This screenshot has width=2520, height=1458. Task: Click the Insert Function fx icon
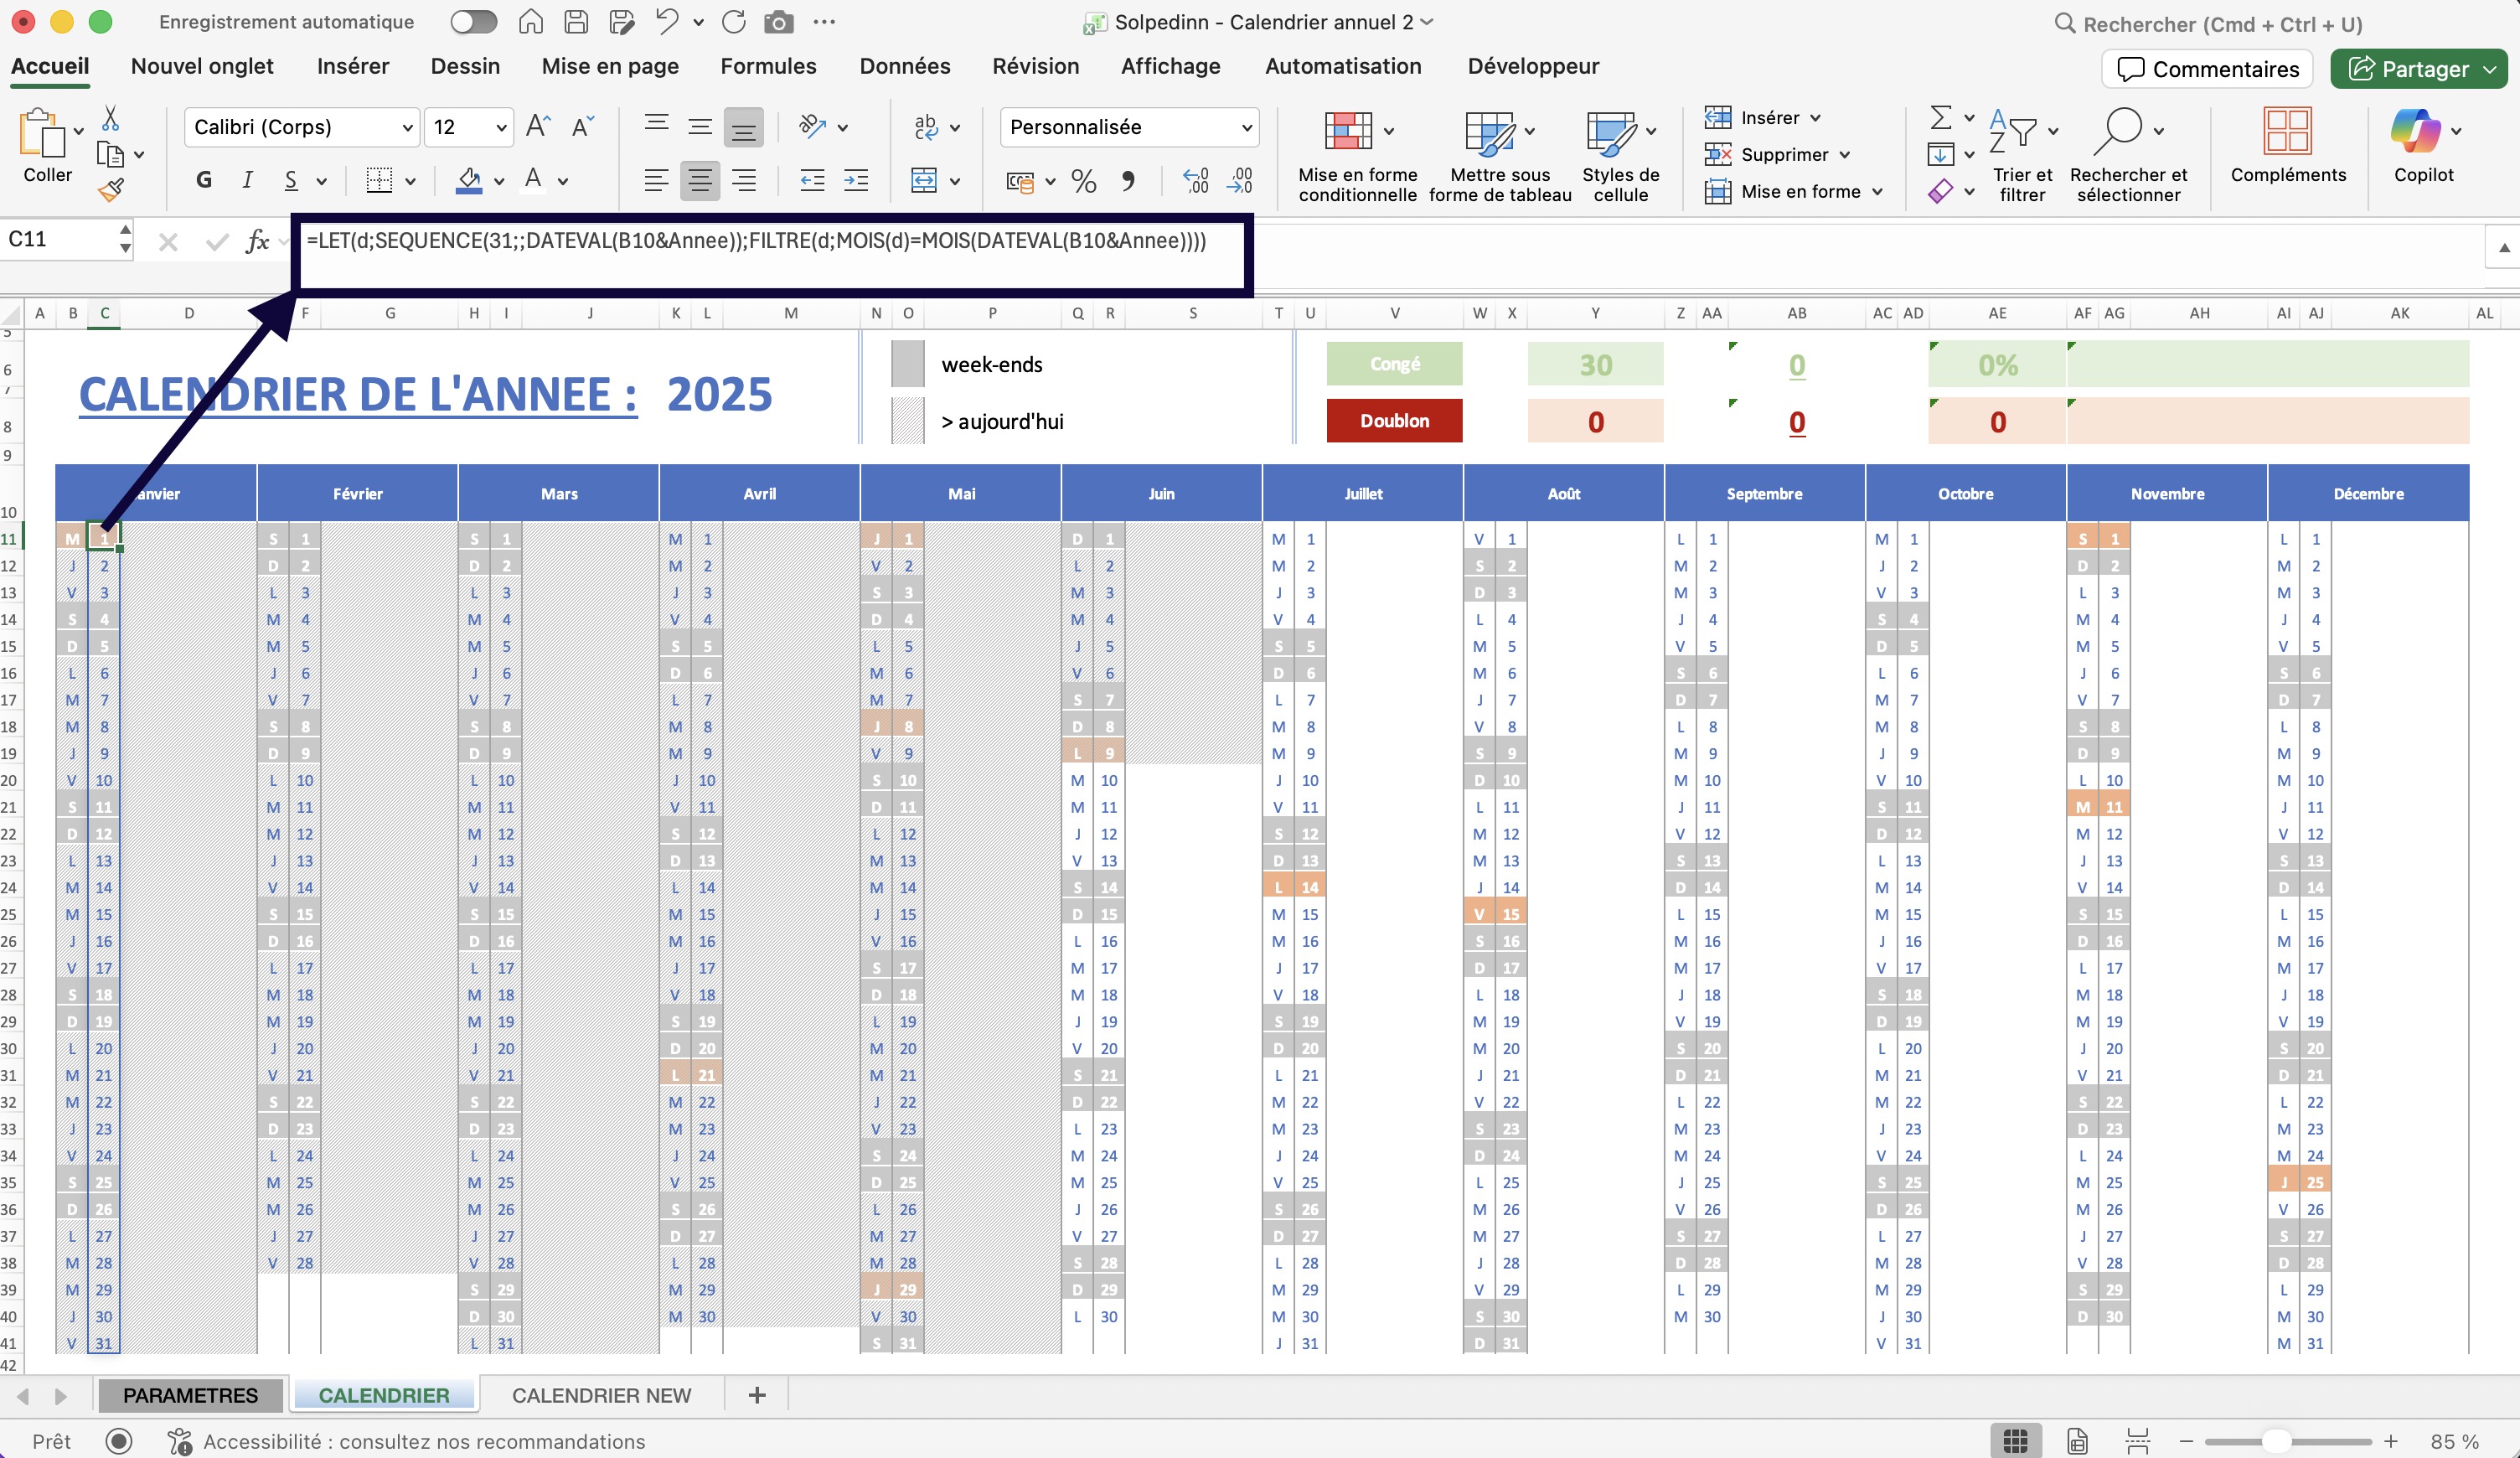coord(257,241)
